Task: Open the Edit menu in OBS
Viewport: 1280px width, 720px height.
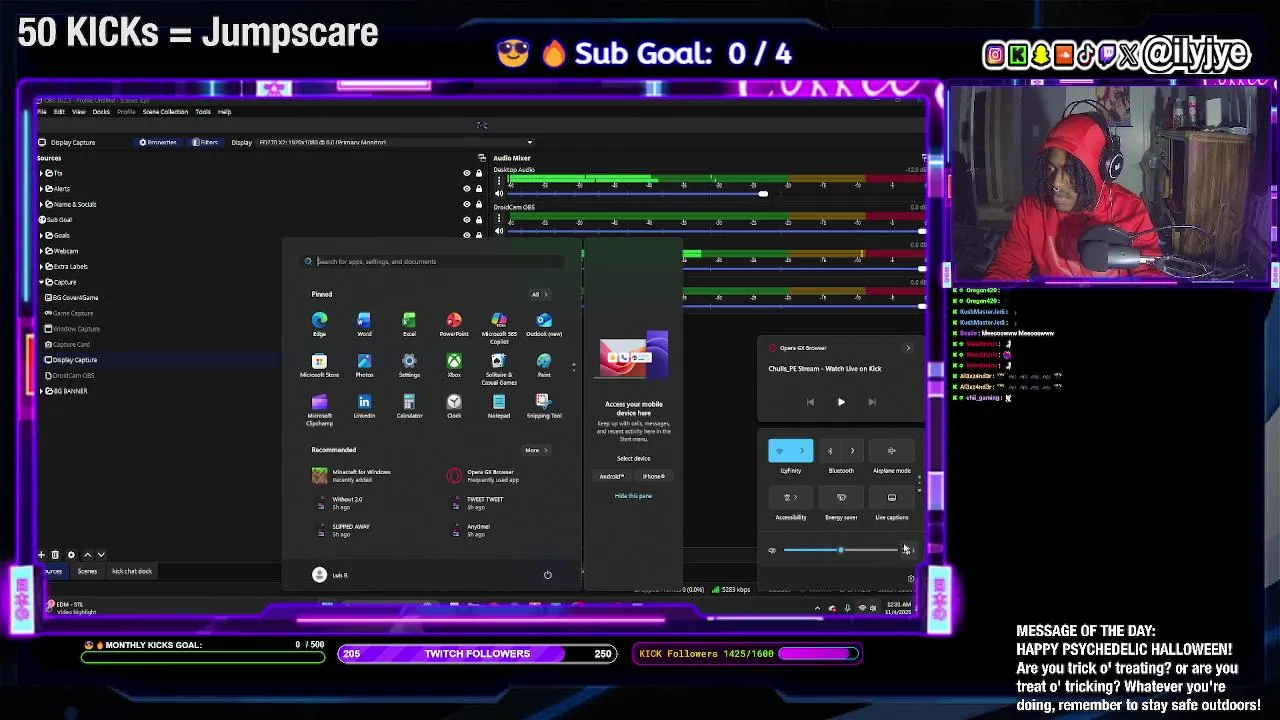Action: [x=59, y=112]
